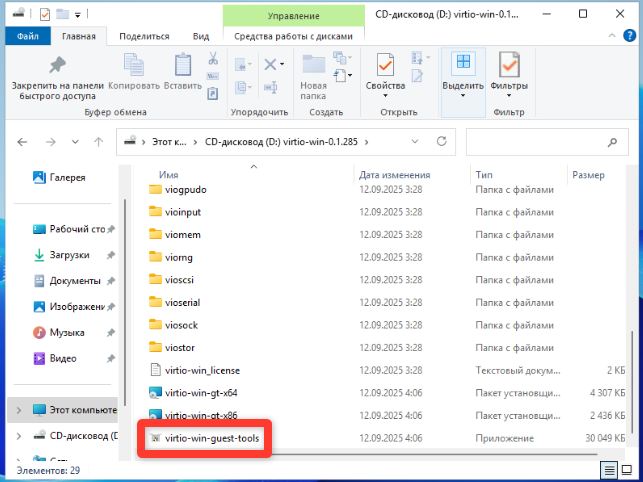Click the Refresh button beside the address bar
The image size is (643, 482).
[x=443, y=142]
